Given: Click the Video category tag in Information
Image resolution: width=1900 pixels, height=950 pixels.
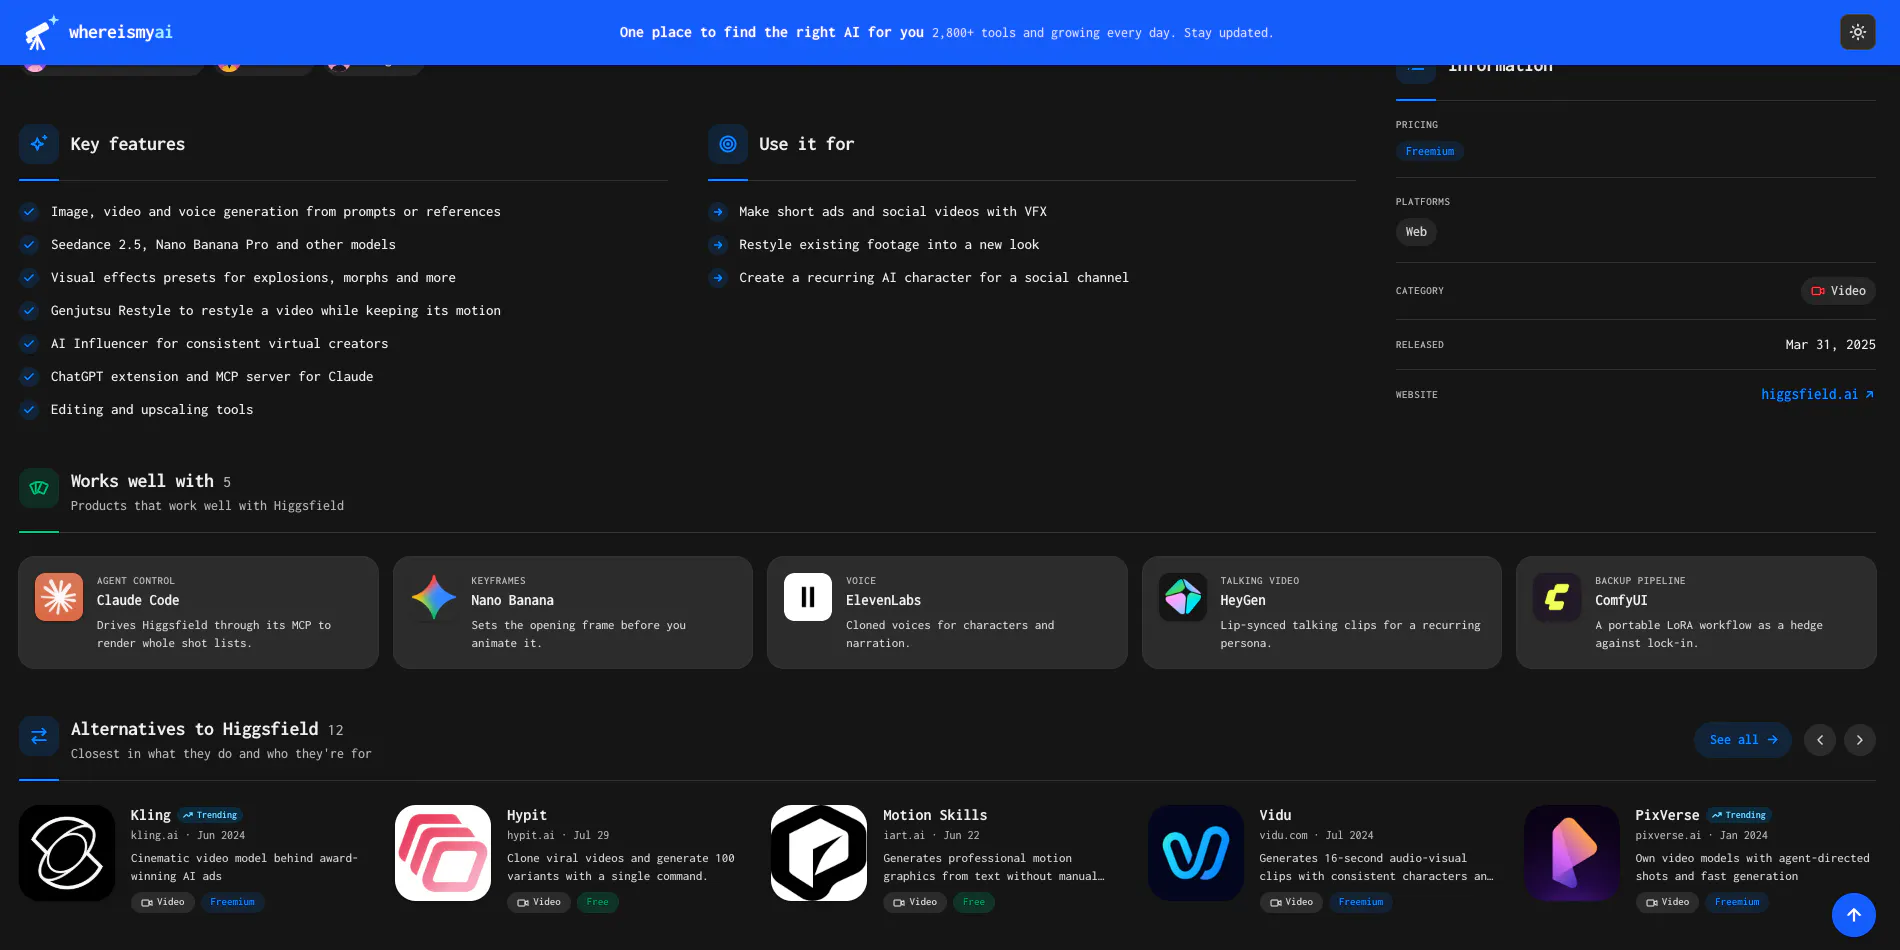Looking at the screenshot, I should click(1838, 291).
